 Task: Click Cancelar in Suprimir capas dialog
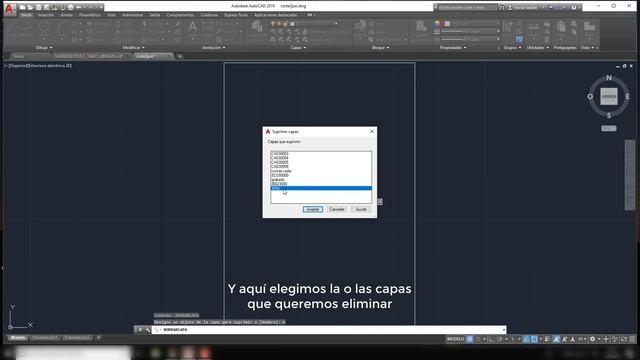[337, 209]
